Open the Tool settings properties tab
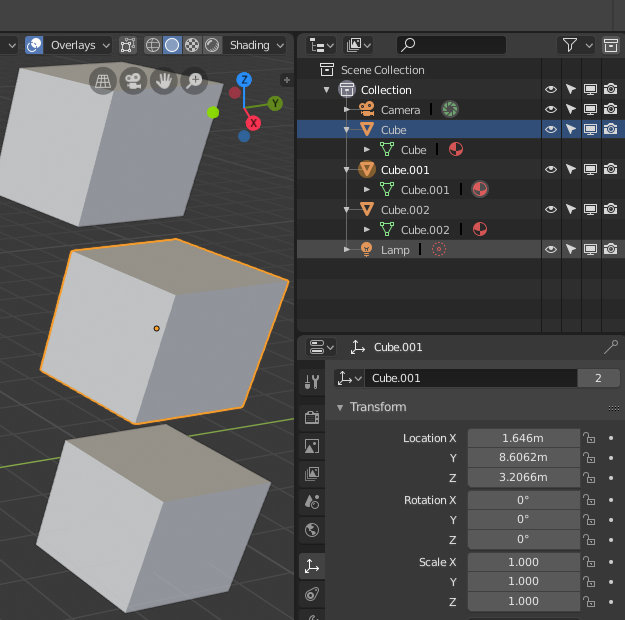Screen dimensions: 625x620 coord(312,382)
